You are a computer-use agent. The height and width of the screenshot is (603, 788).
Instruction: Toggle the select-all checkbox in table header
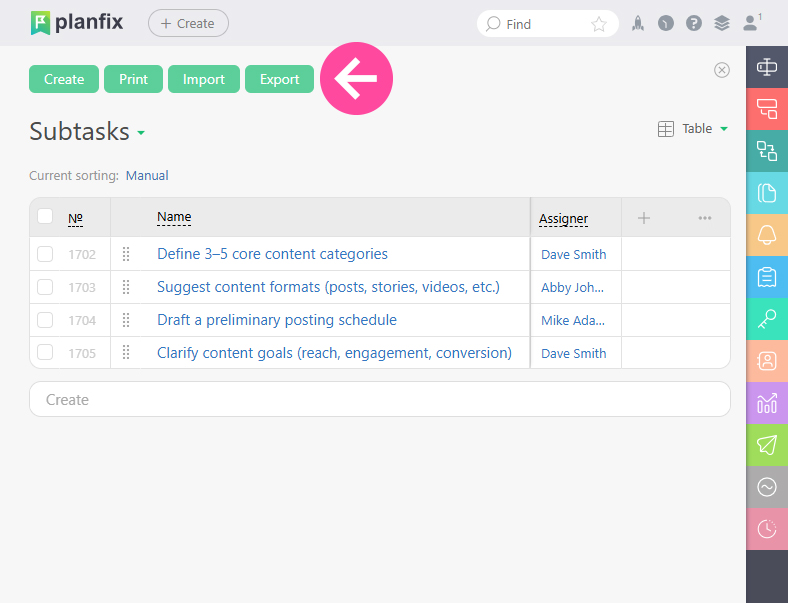[x=45, y=216]
